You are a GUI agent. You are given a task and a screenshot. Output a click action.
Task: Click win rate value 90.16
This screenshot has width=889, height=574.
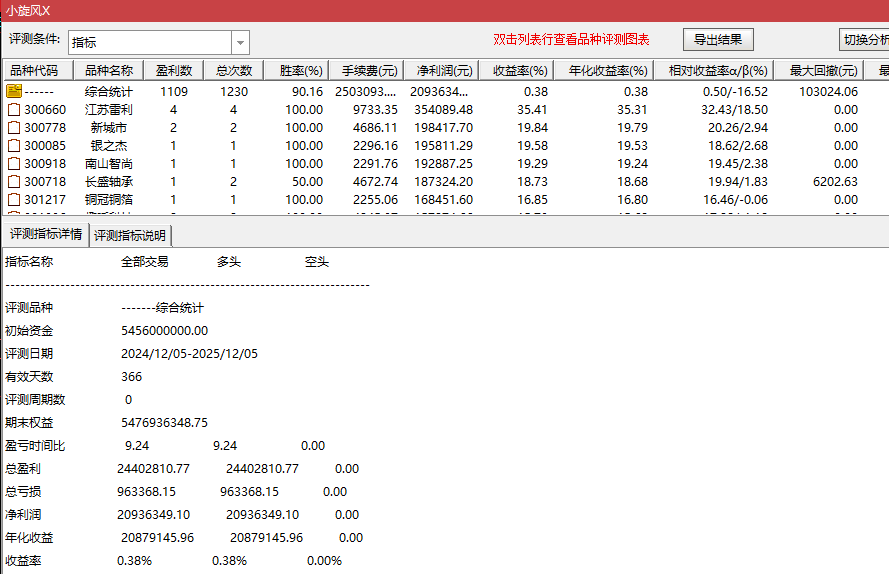307,91
